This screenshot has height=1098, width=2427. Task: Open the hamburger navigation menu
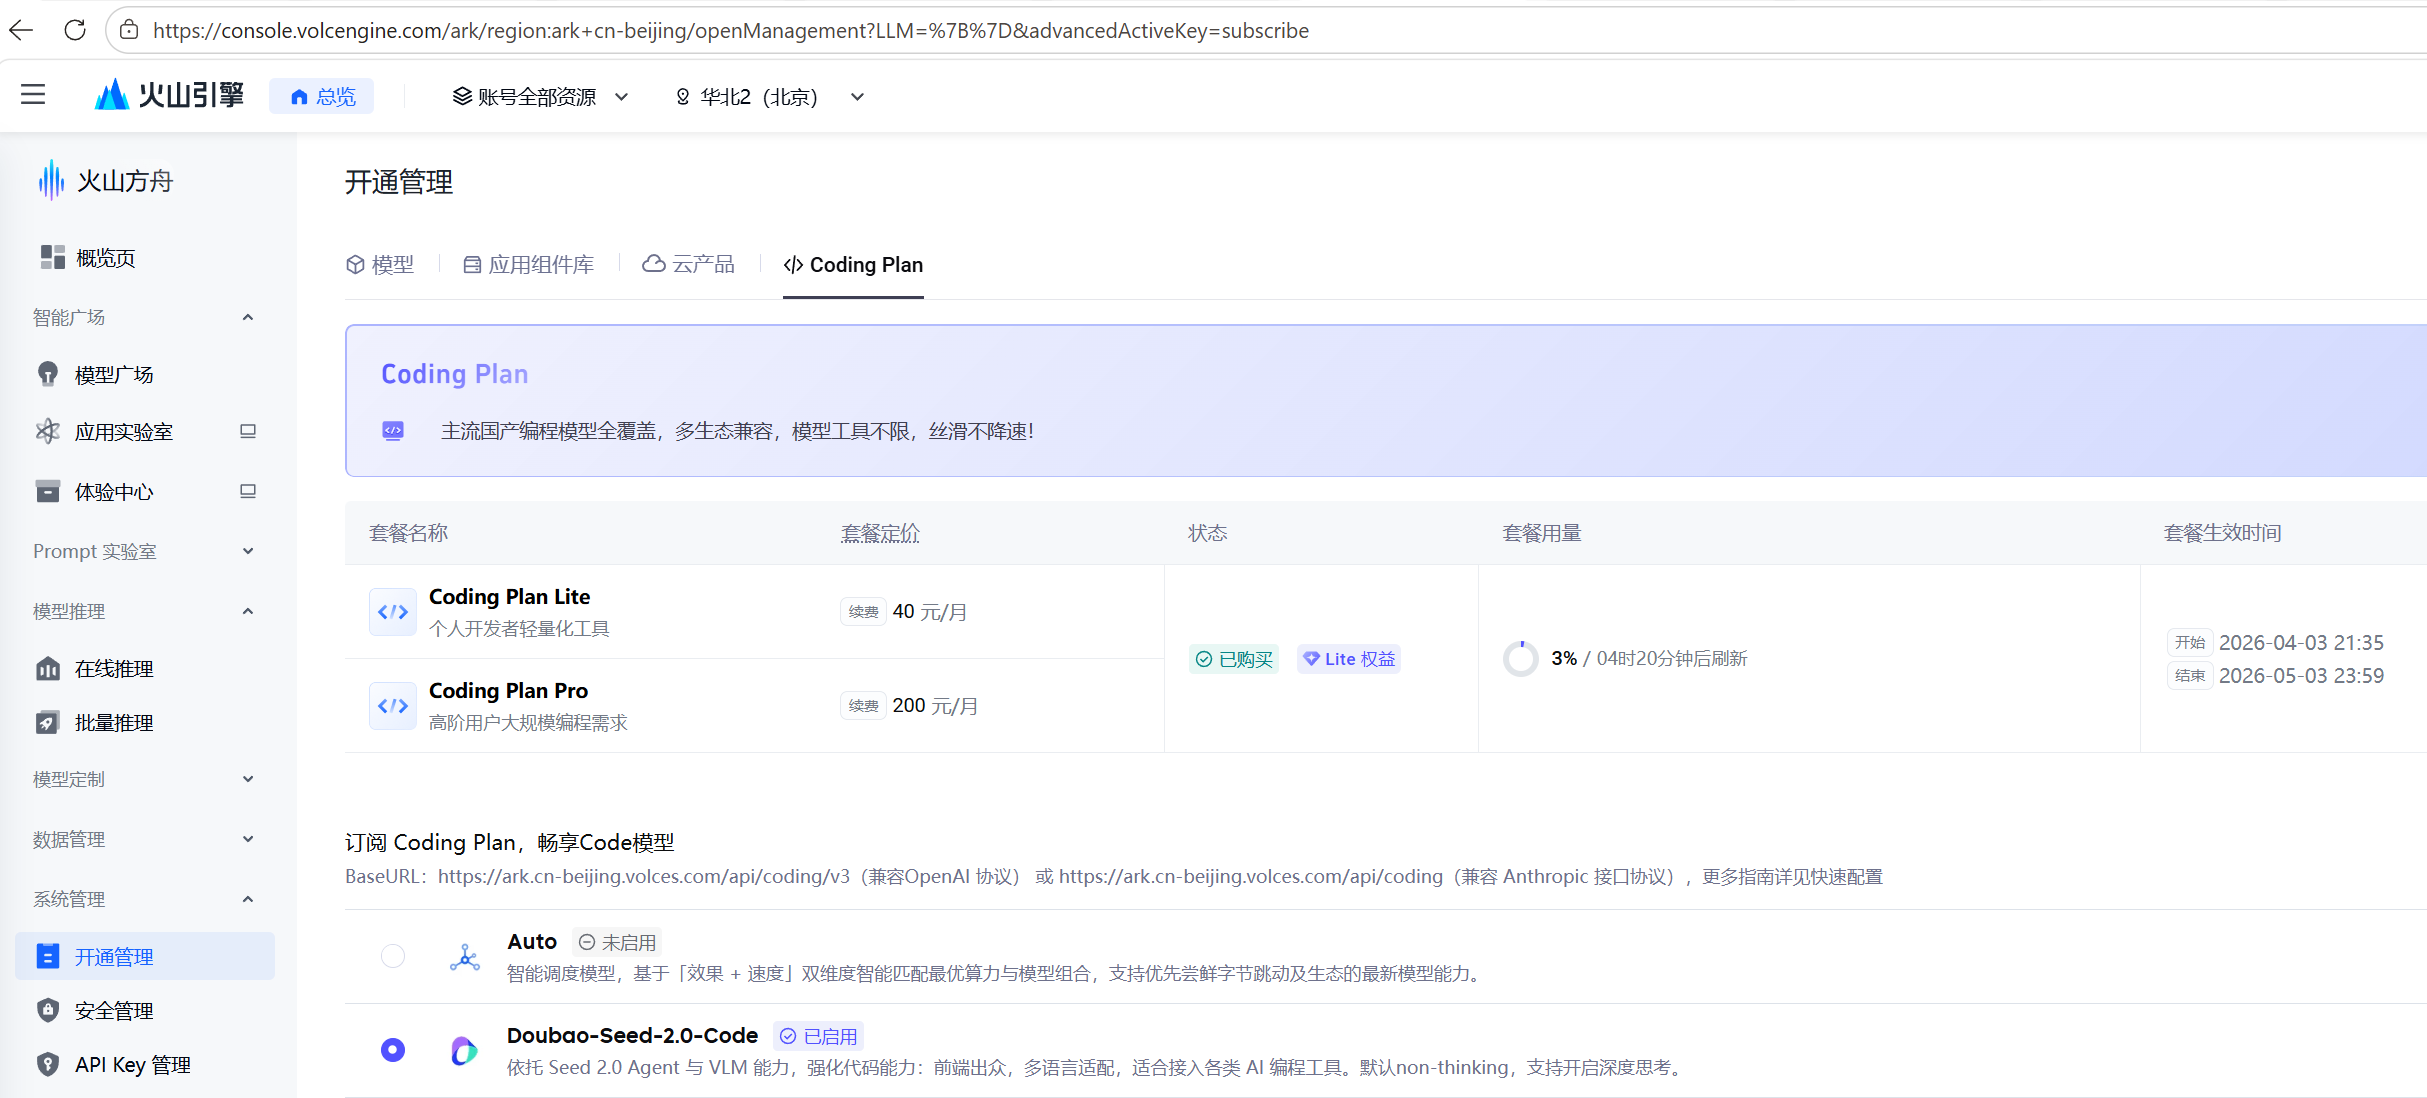point(33,95)
